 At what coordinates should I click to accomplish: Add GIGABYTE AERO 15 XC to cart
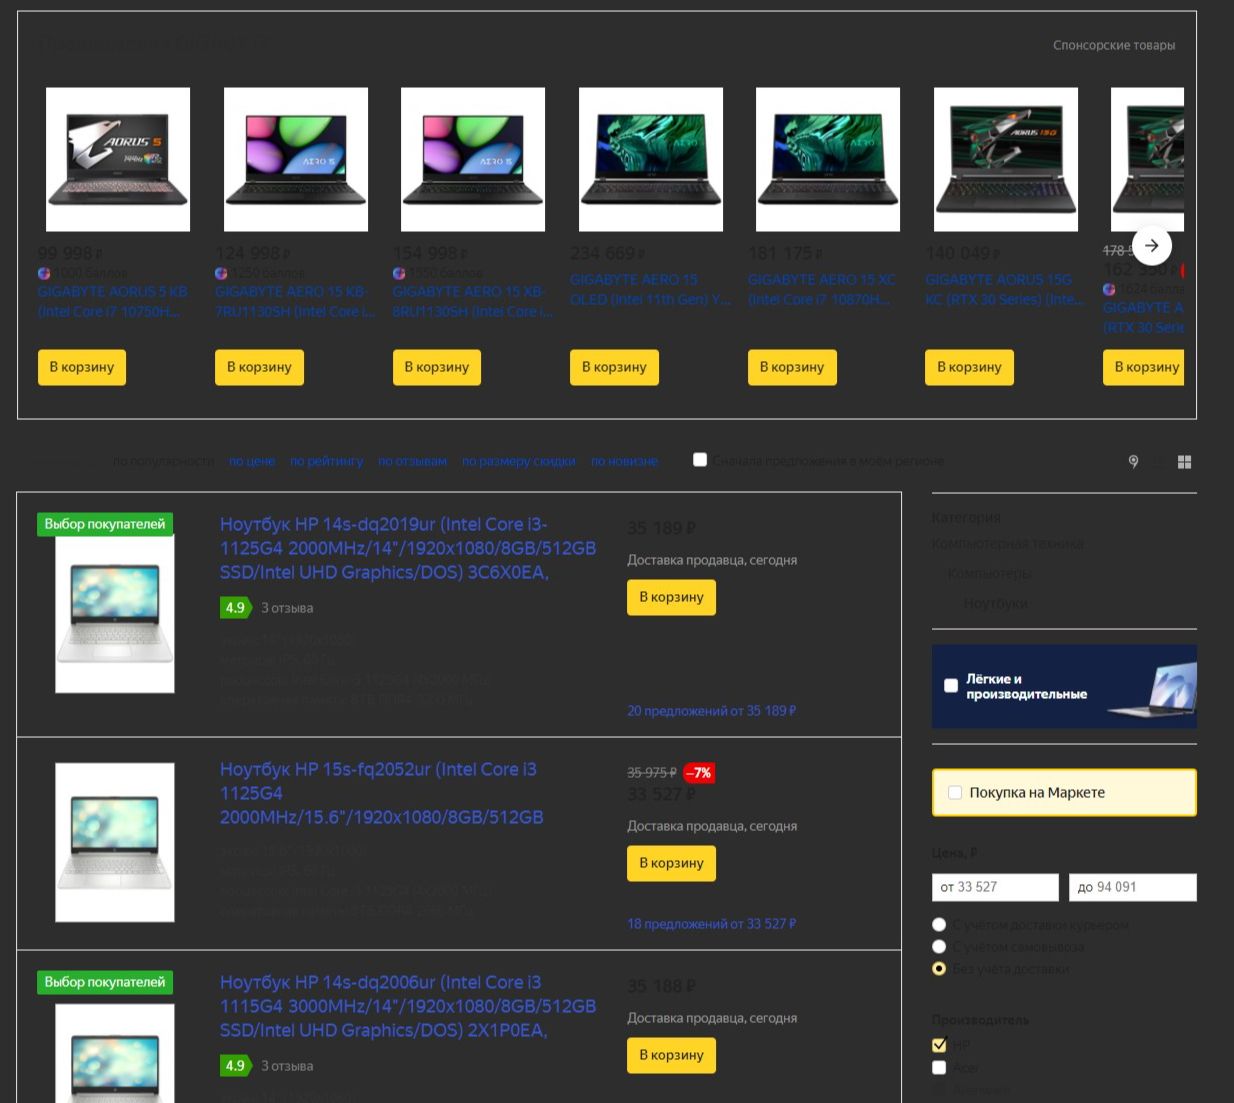pyautogui.click(x=792, y=367)
